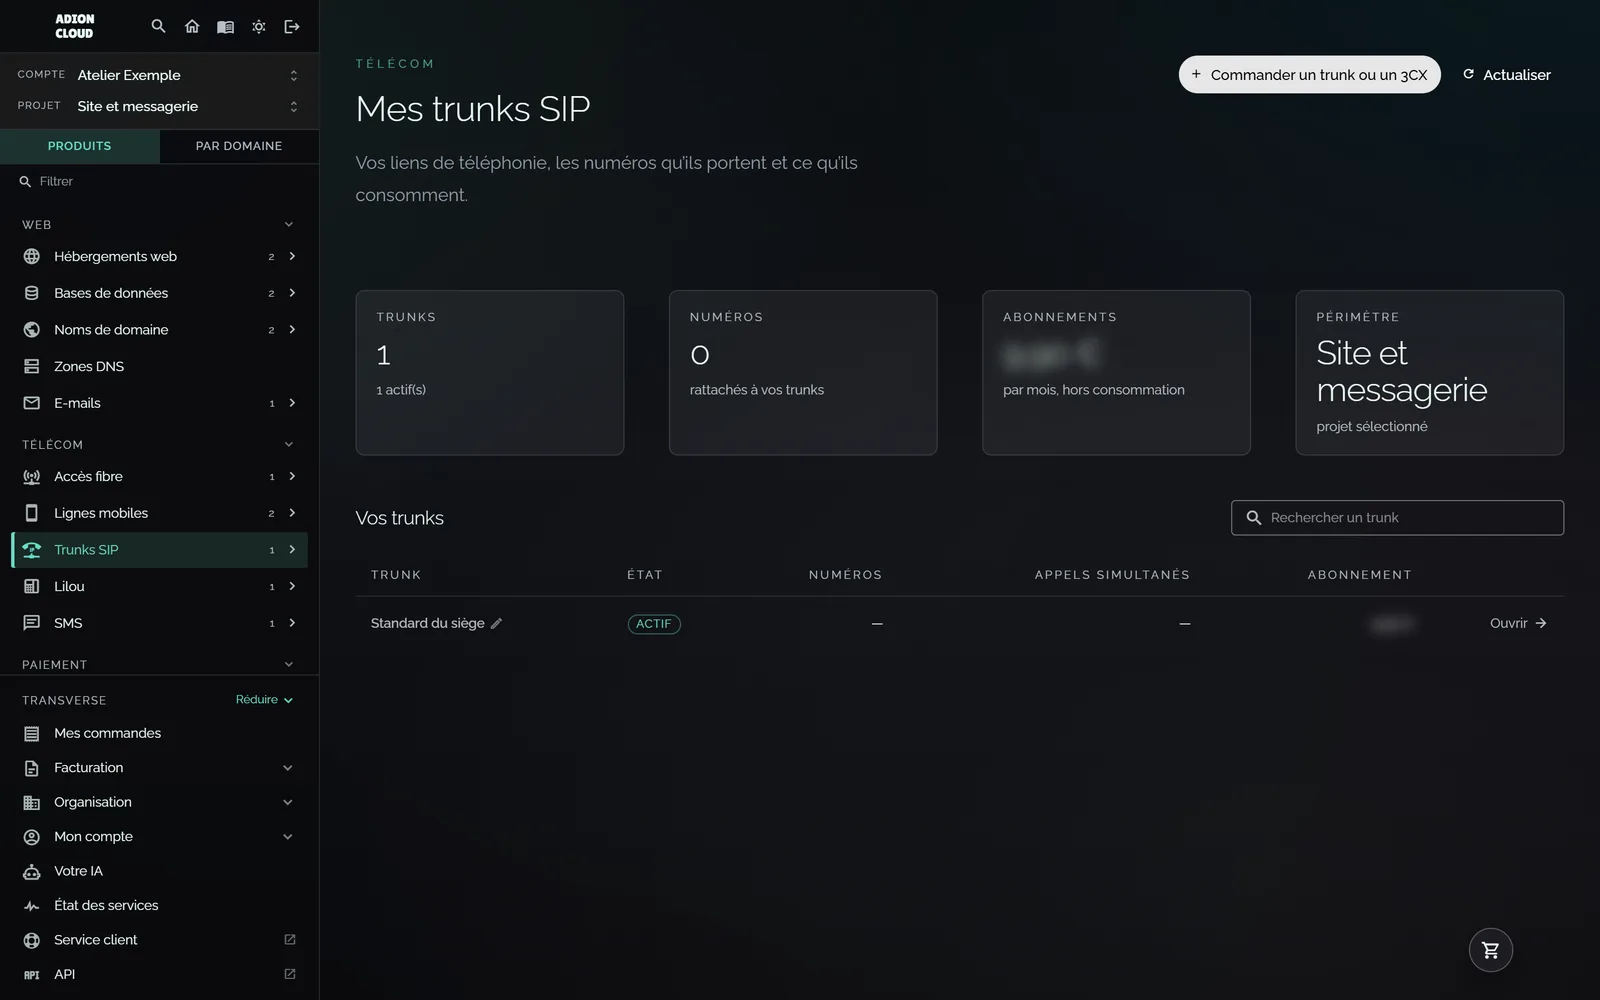This screenshot has width=1600, height=1000.
Task: Click the Rechercher un trunk search field
Action: [1397, 518]
